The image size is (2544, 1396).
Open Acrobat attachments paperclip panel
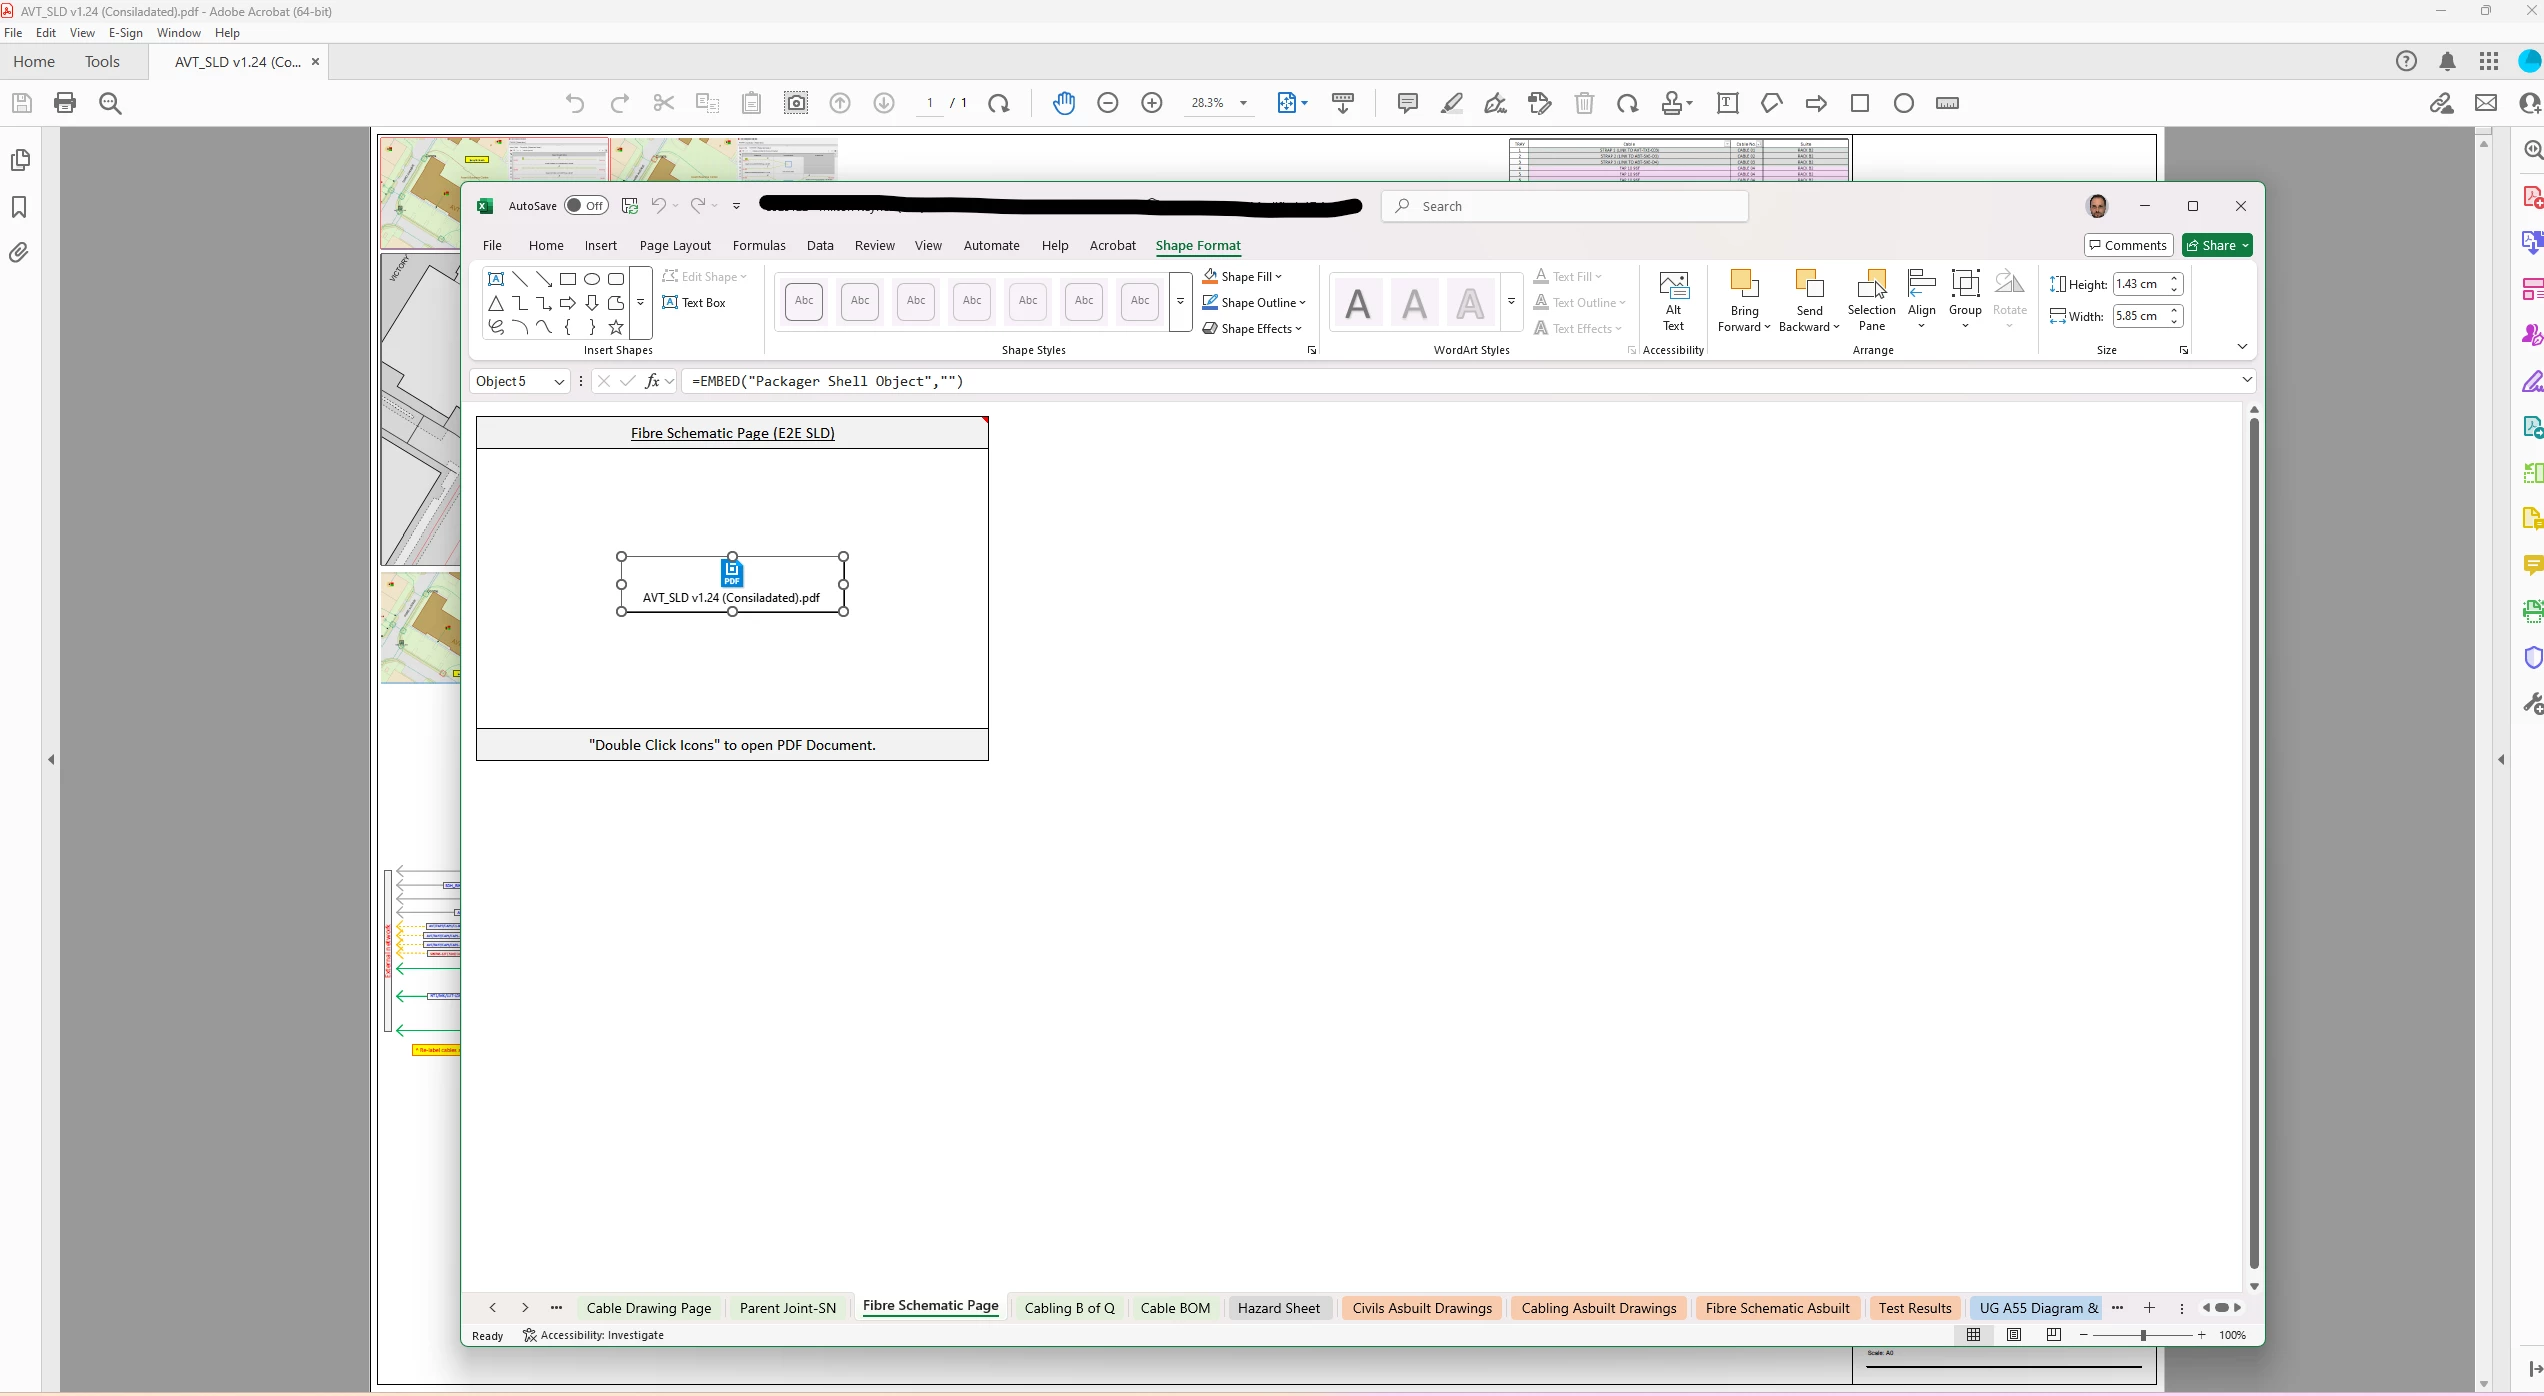(19, 253)
